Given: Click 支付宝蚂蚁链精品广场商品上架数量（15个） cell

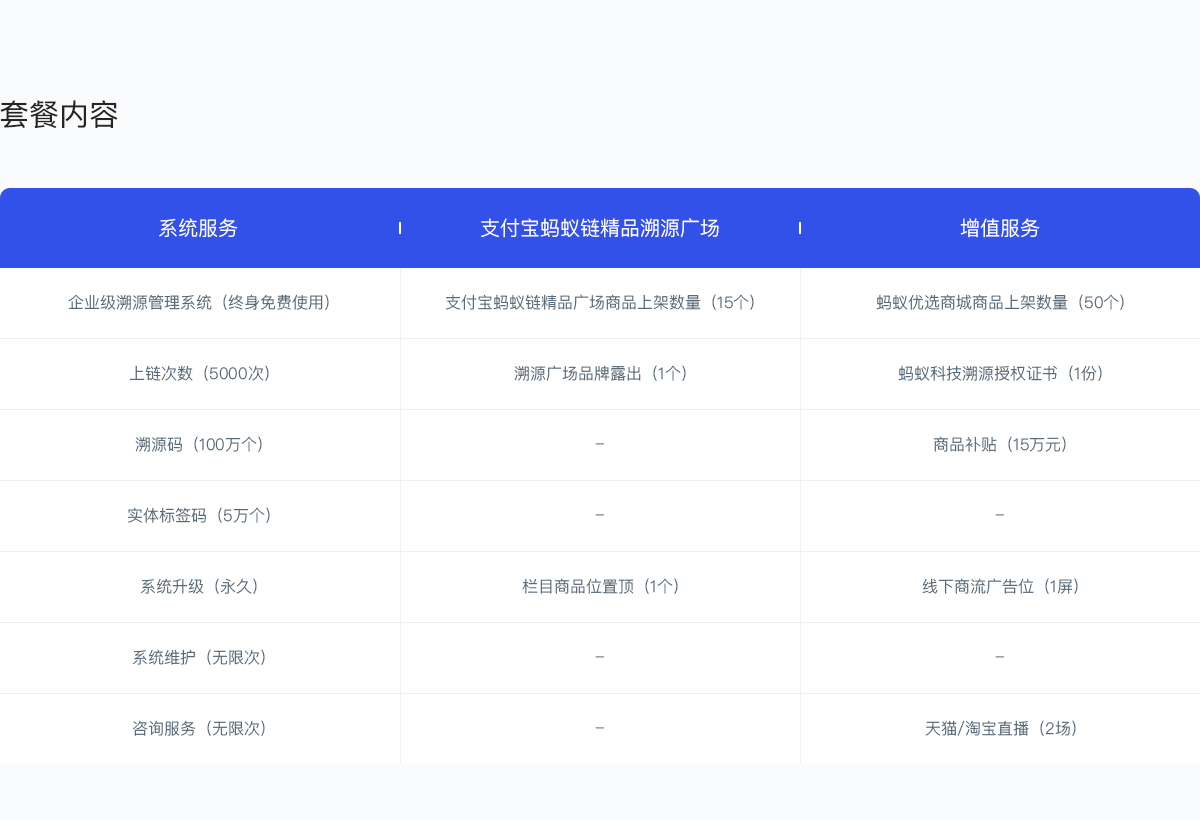Looking at the screenshot, I should coord(600,303).
